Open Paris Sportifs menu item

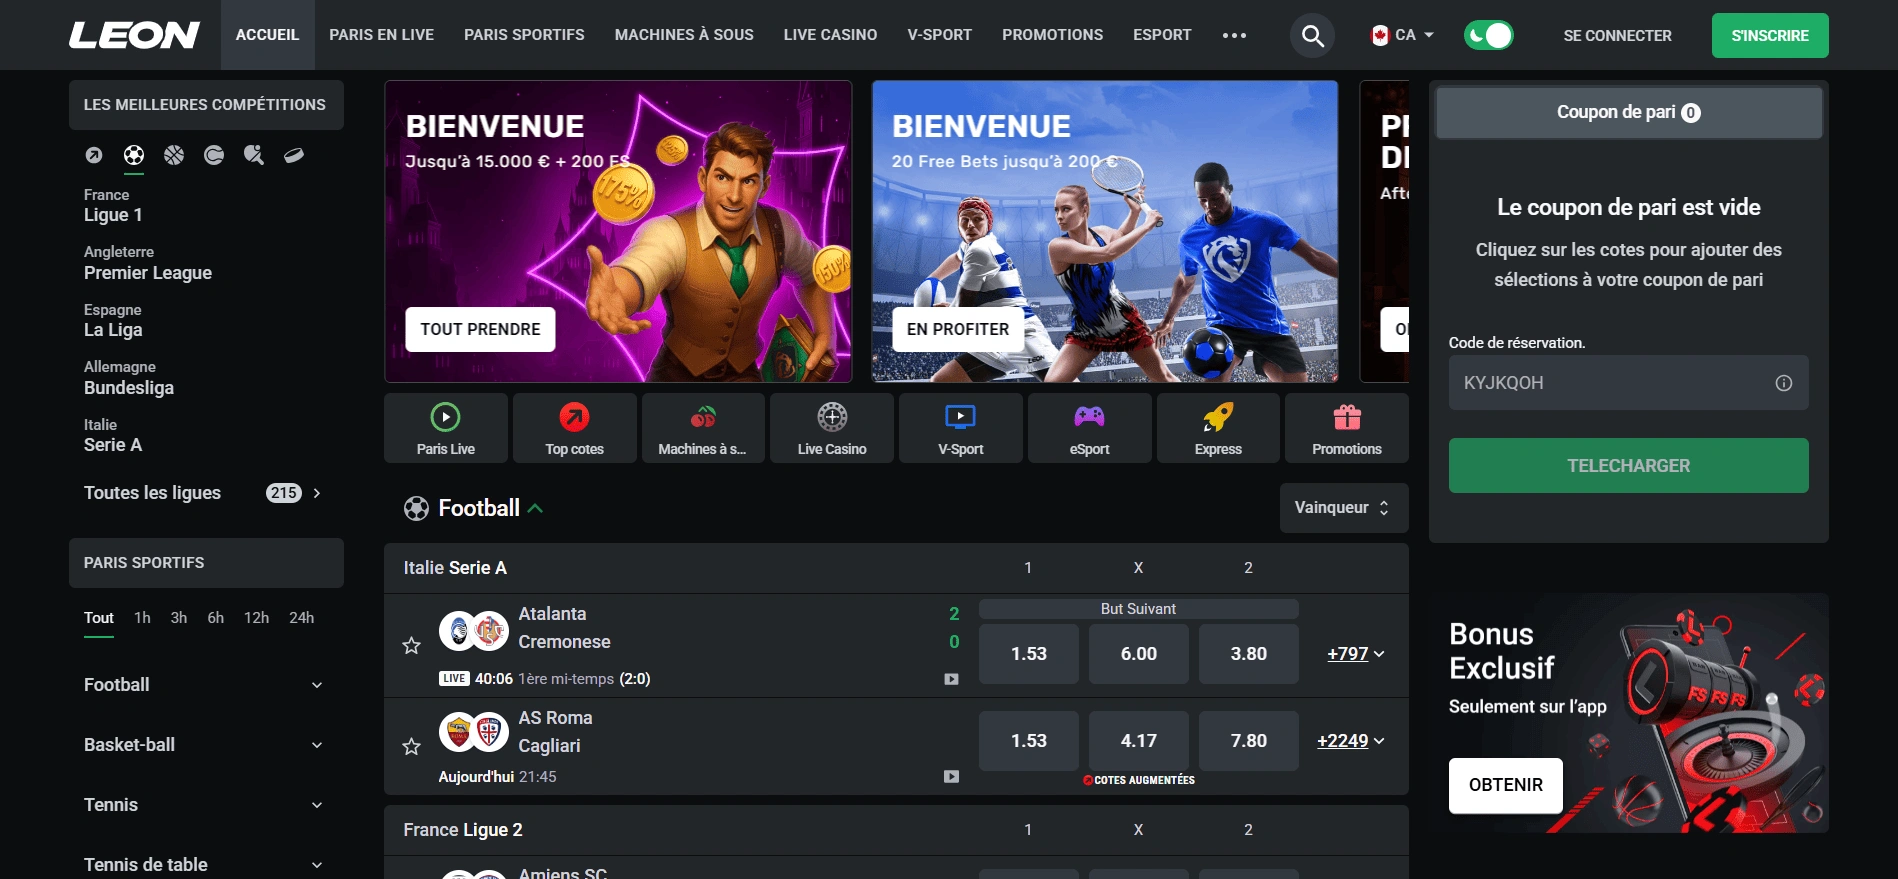click(524, 35)
